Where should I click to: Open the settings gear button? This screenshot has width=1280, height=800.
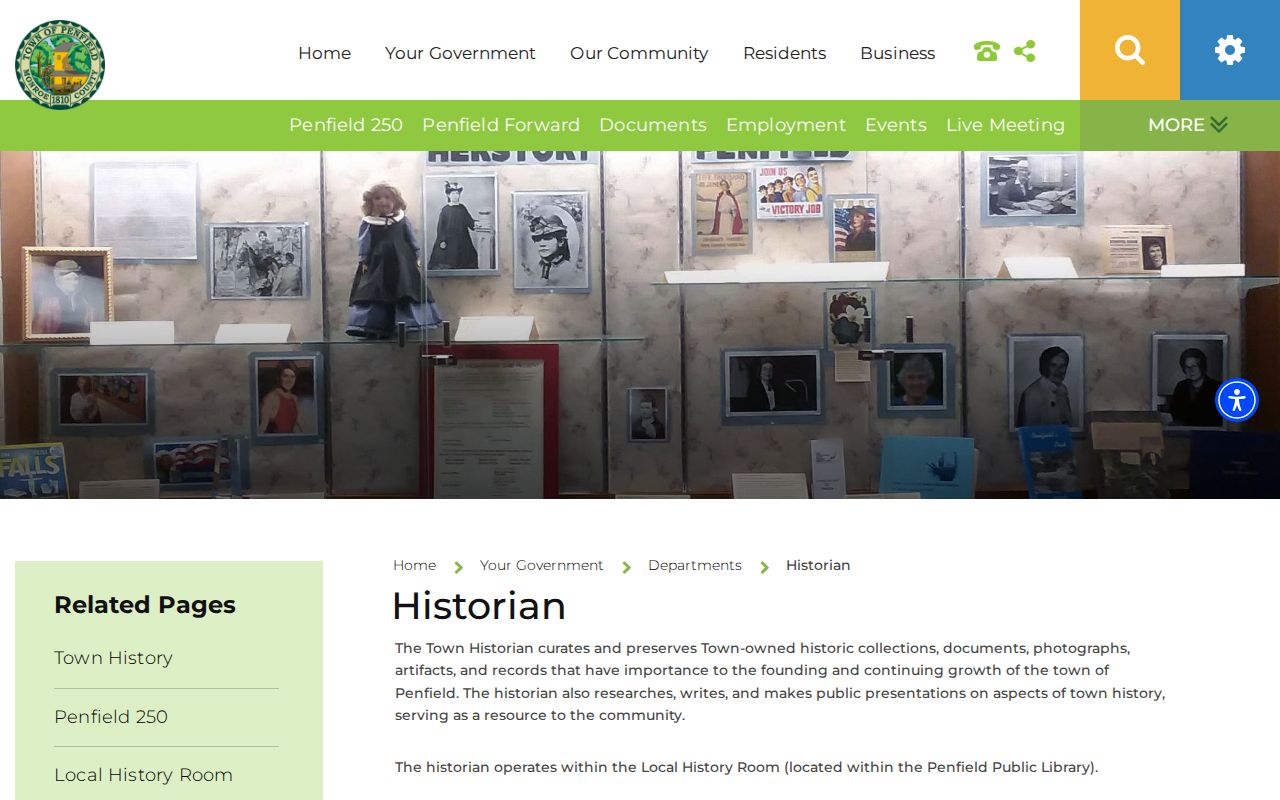pos(1230,50)
